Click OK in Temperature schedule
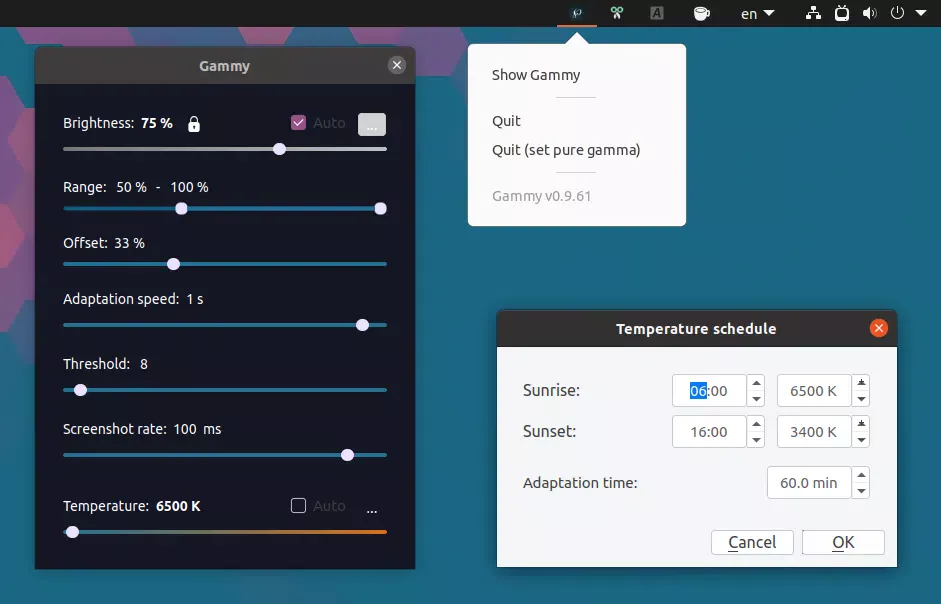This screenshot has width=941, height=604. (x=843, y=542)
